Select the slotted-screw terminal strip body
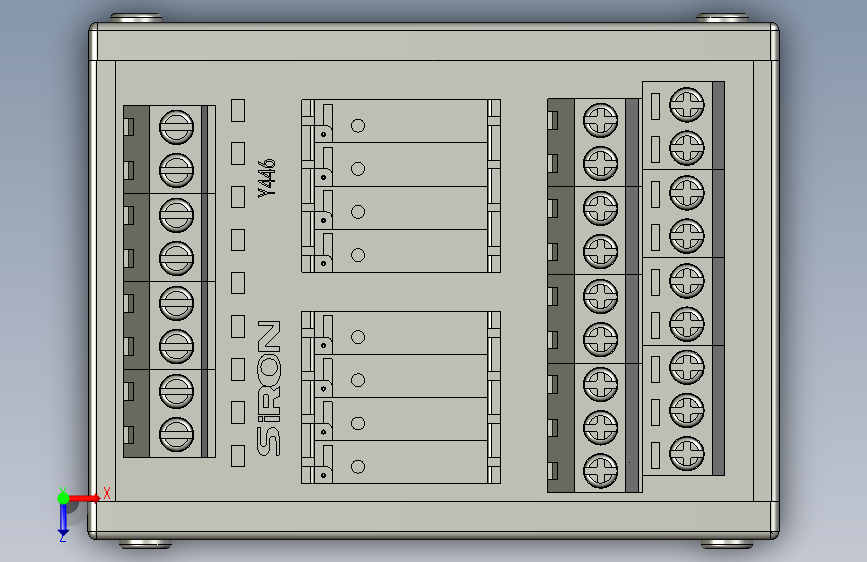867x562 pixels. pos(169,282)
